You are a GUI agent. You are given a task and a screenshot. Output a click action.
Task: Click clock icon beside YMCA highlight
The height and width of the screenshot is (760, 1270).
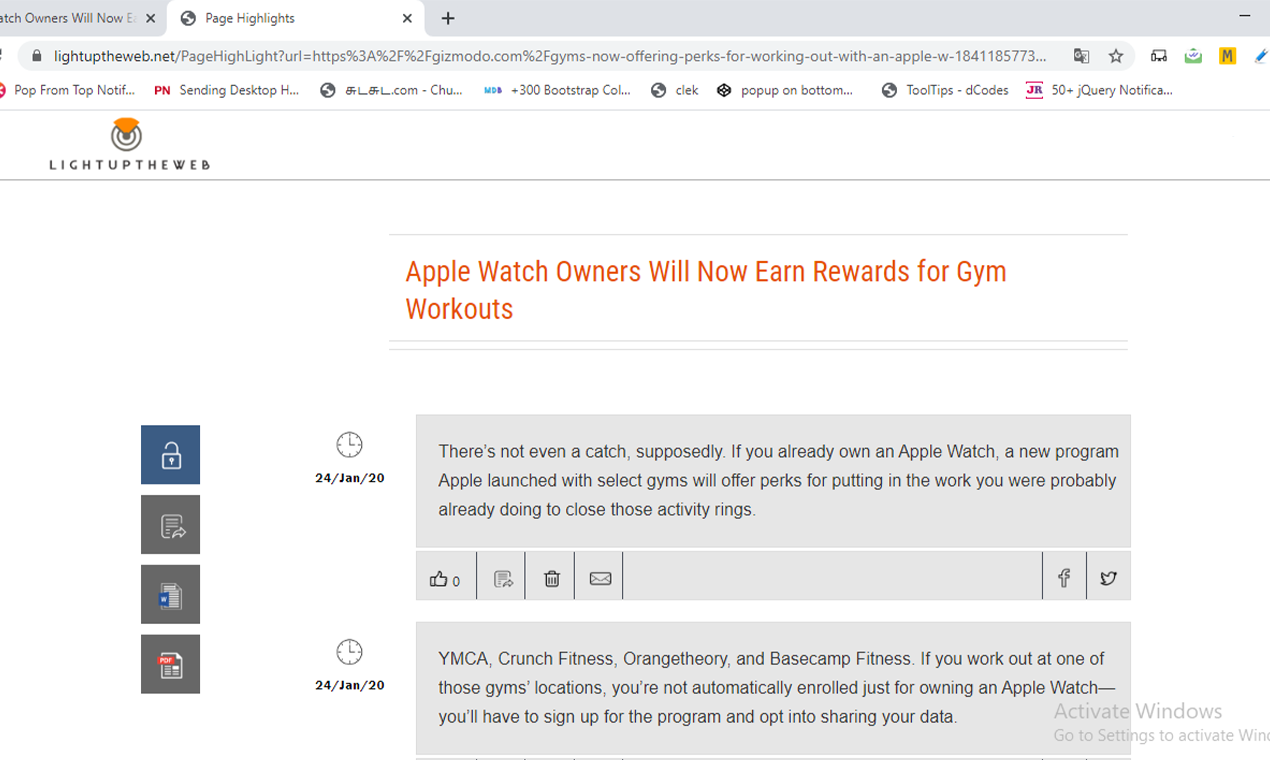click(349, 652)
